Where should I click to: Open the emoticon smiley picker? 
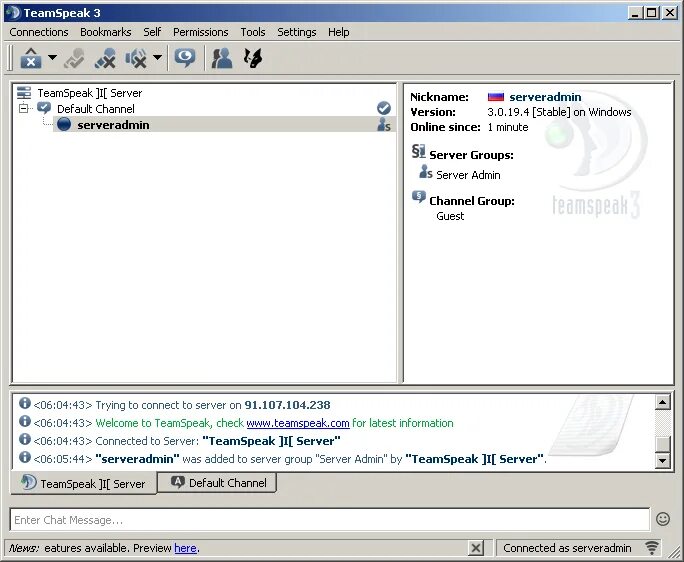[x=663, y=519]
